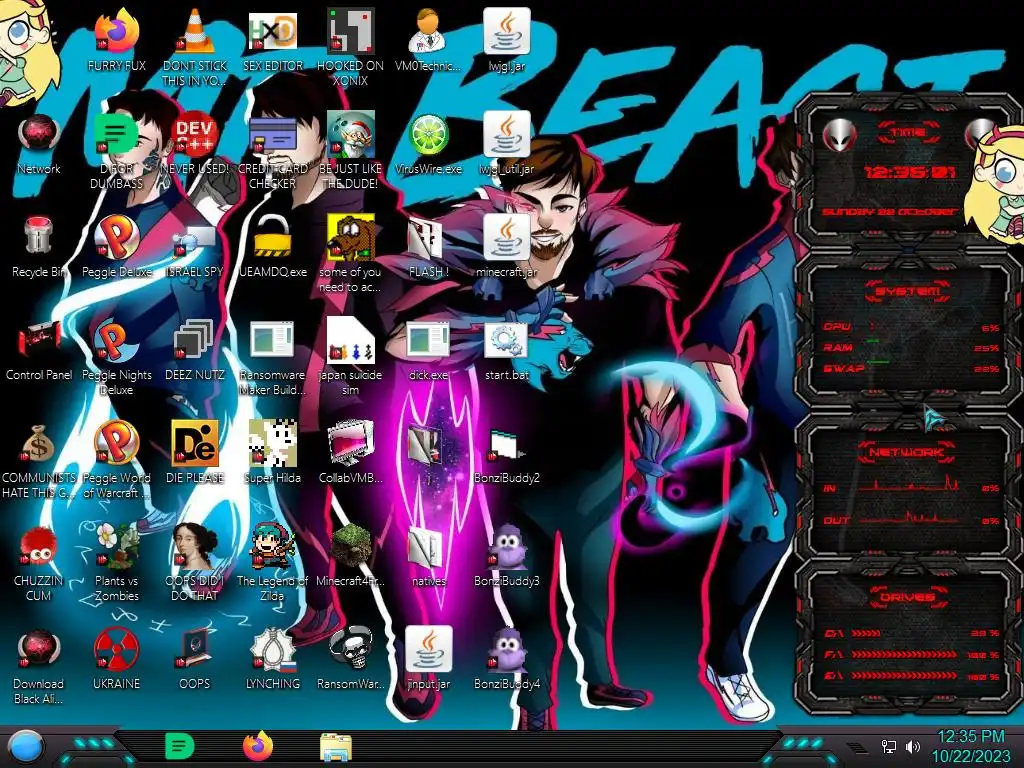Select the BE JUST LIKE THE DUDE! icon
Image resolution: width=1024 pixels, height=768 pixels.
pyautogui.click(x=350, y=150)
